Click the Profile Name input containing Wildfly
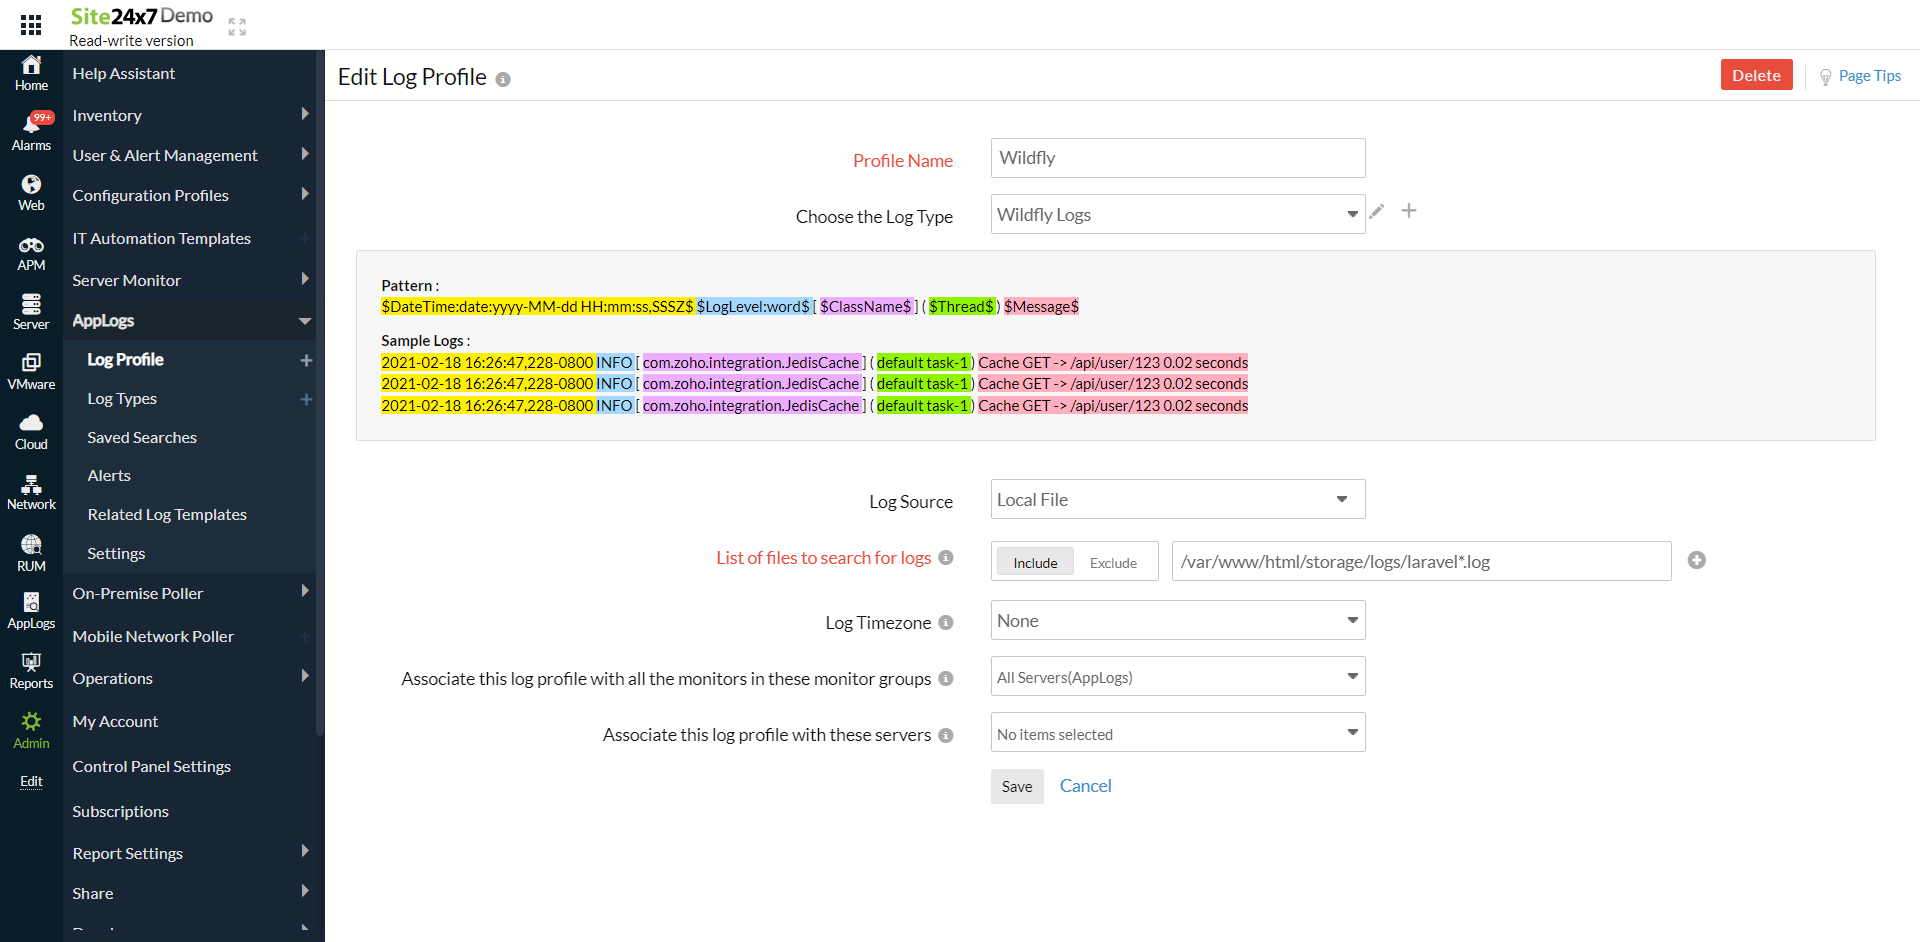The image size is (1920, 942). [1176, 157]
